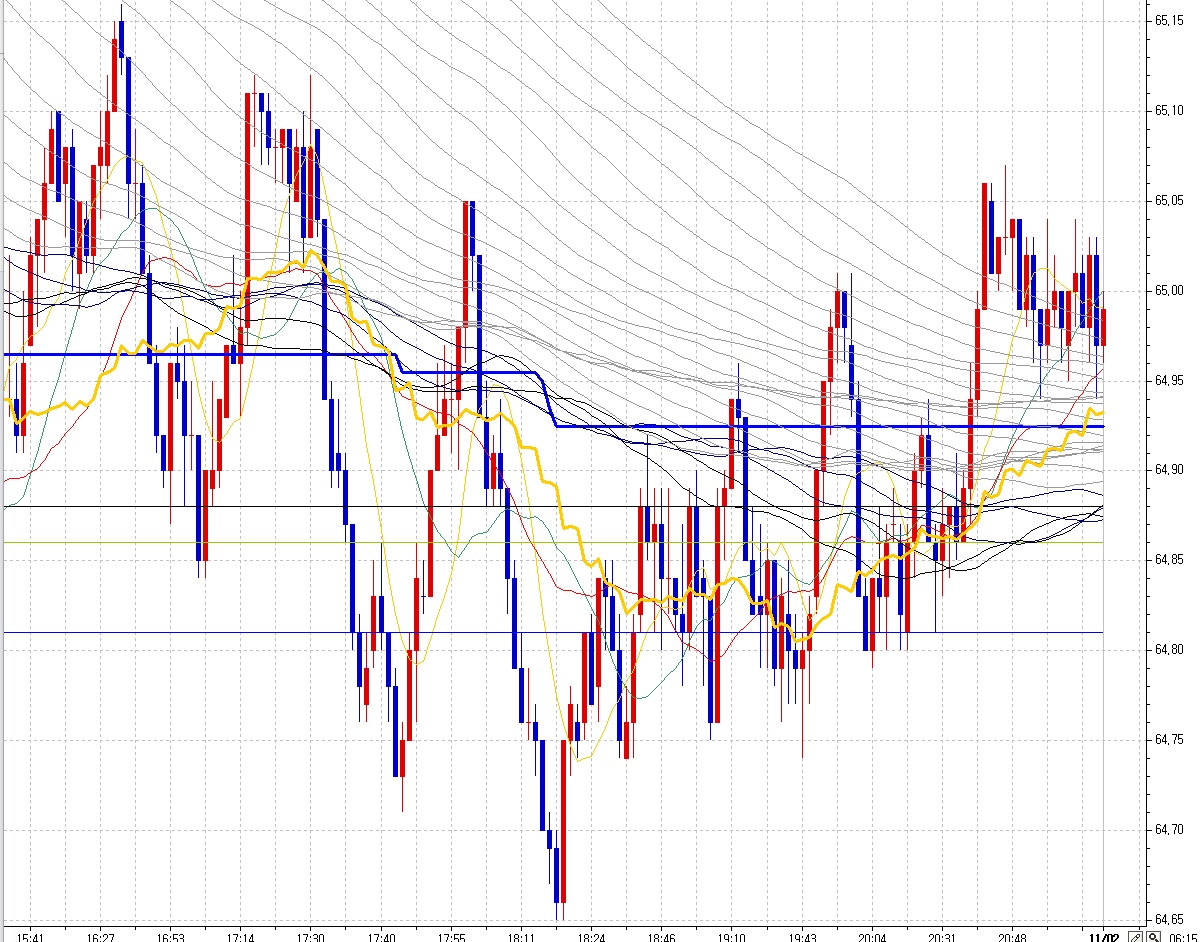This screenshot has height=942, width=1203.
Task: Click the 19:10 time axis label
Action: [732, 937]
